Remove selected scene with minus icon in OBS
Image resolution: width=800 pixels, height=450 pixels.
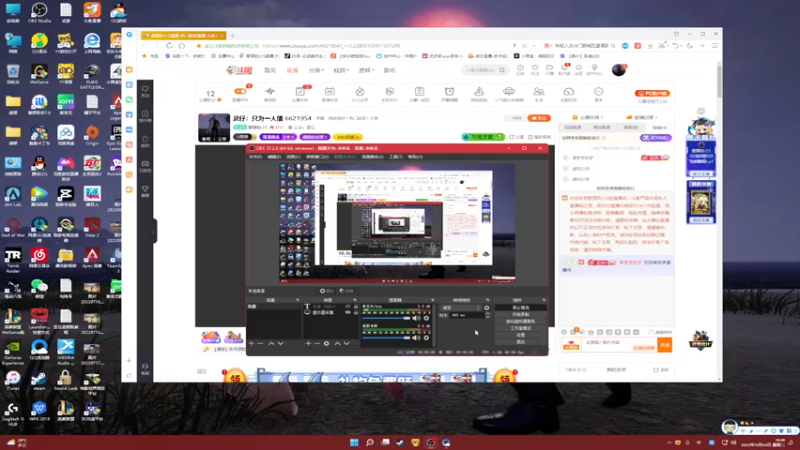pos(261,343)
